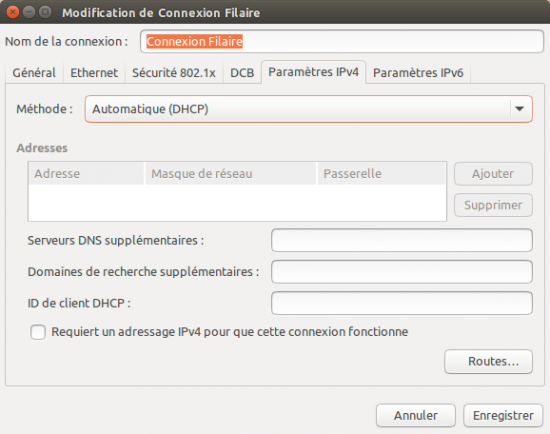This screenshot has width=550, height=434.
Task: Click the ID de client DHCP field
Action: click(x=402, y=303)
